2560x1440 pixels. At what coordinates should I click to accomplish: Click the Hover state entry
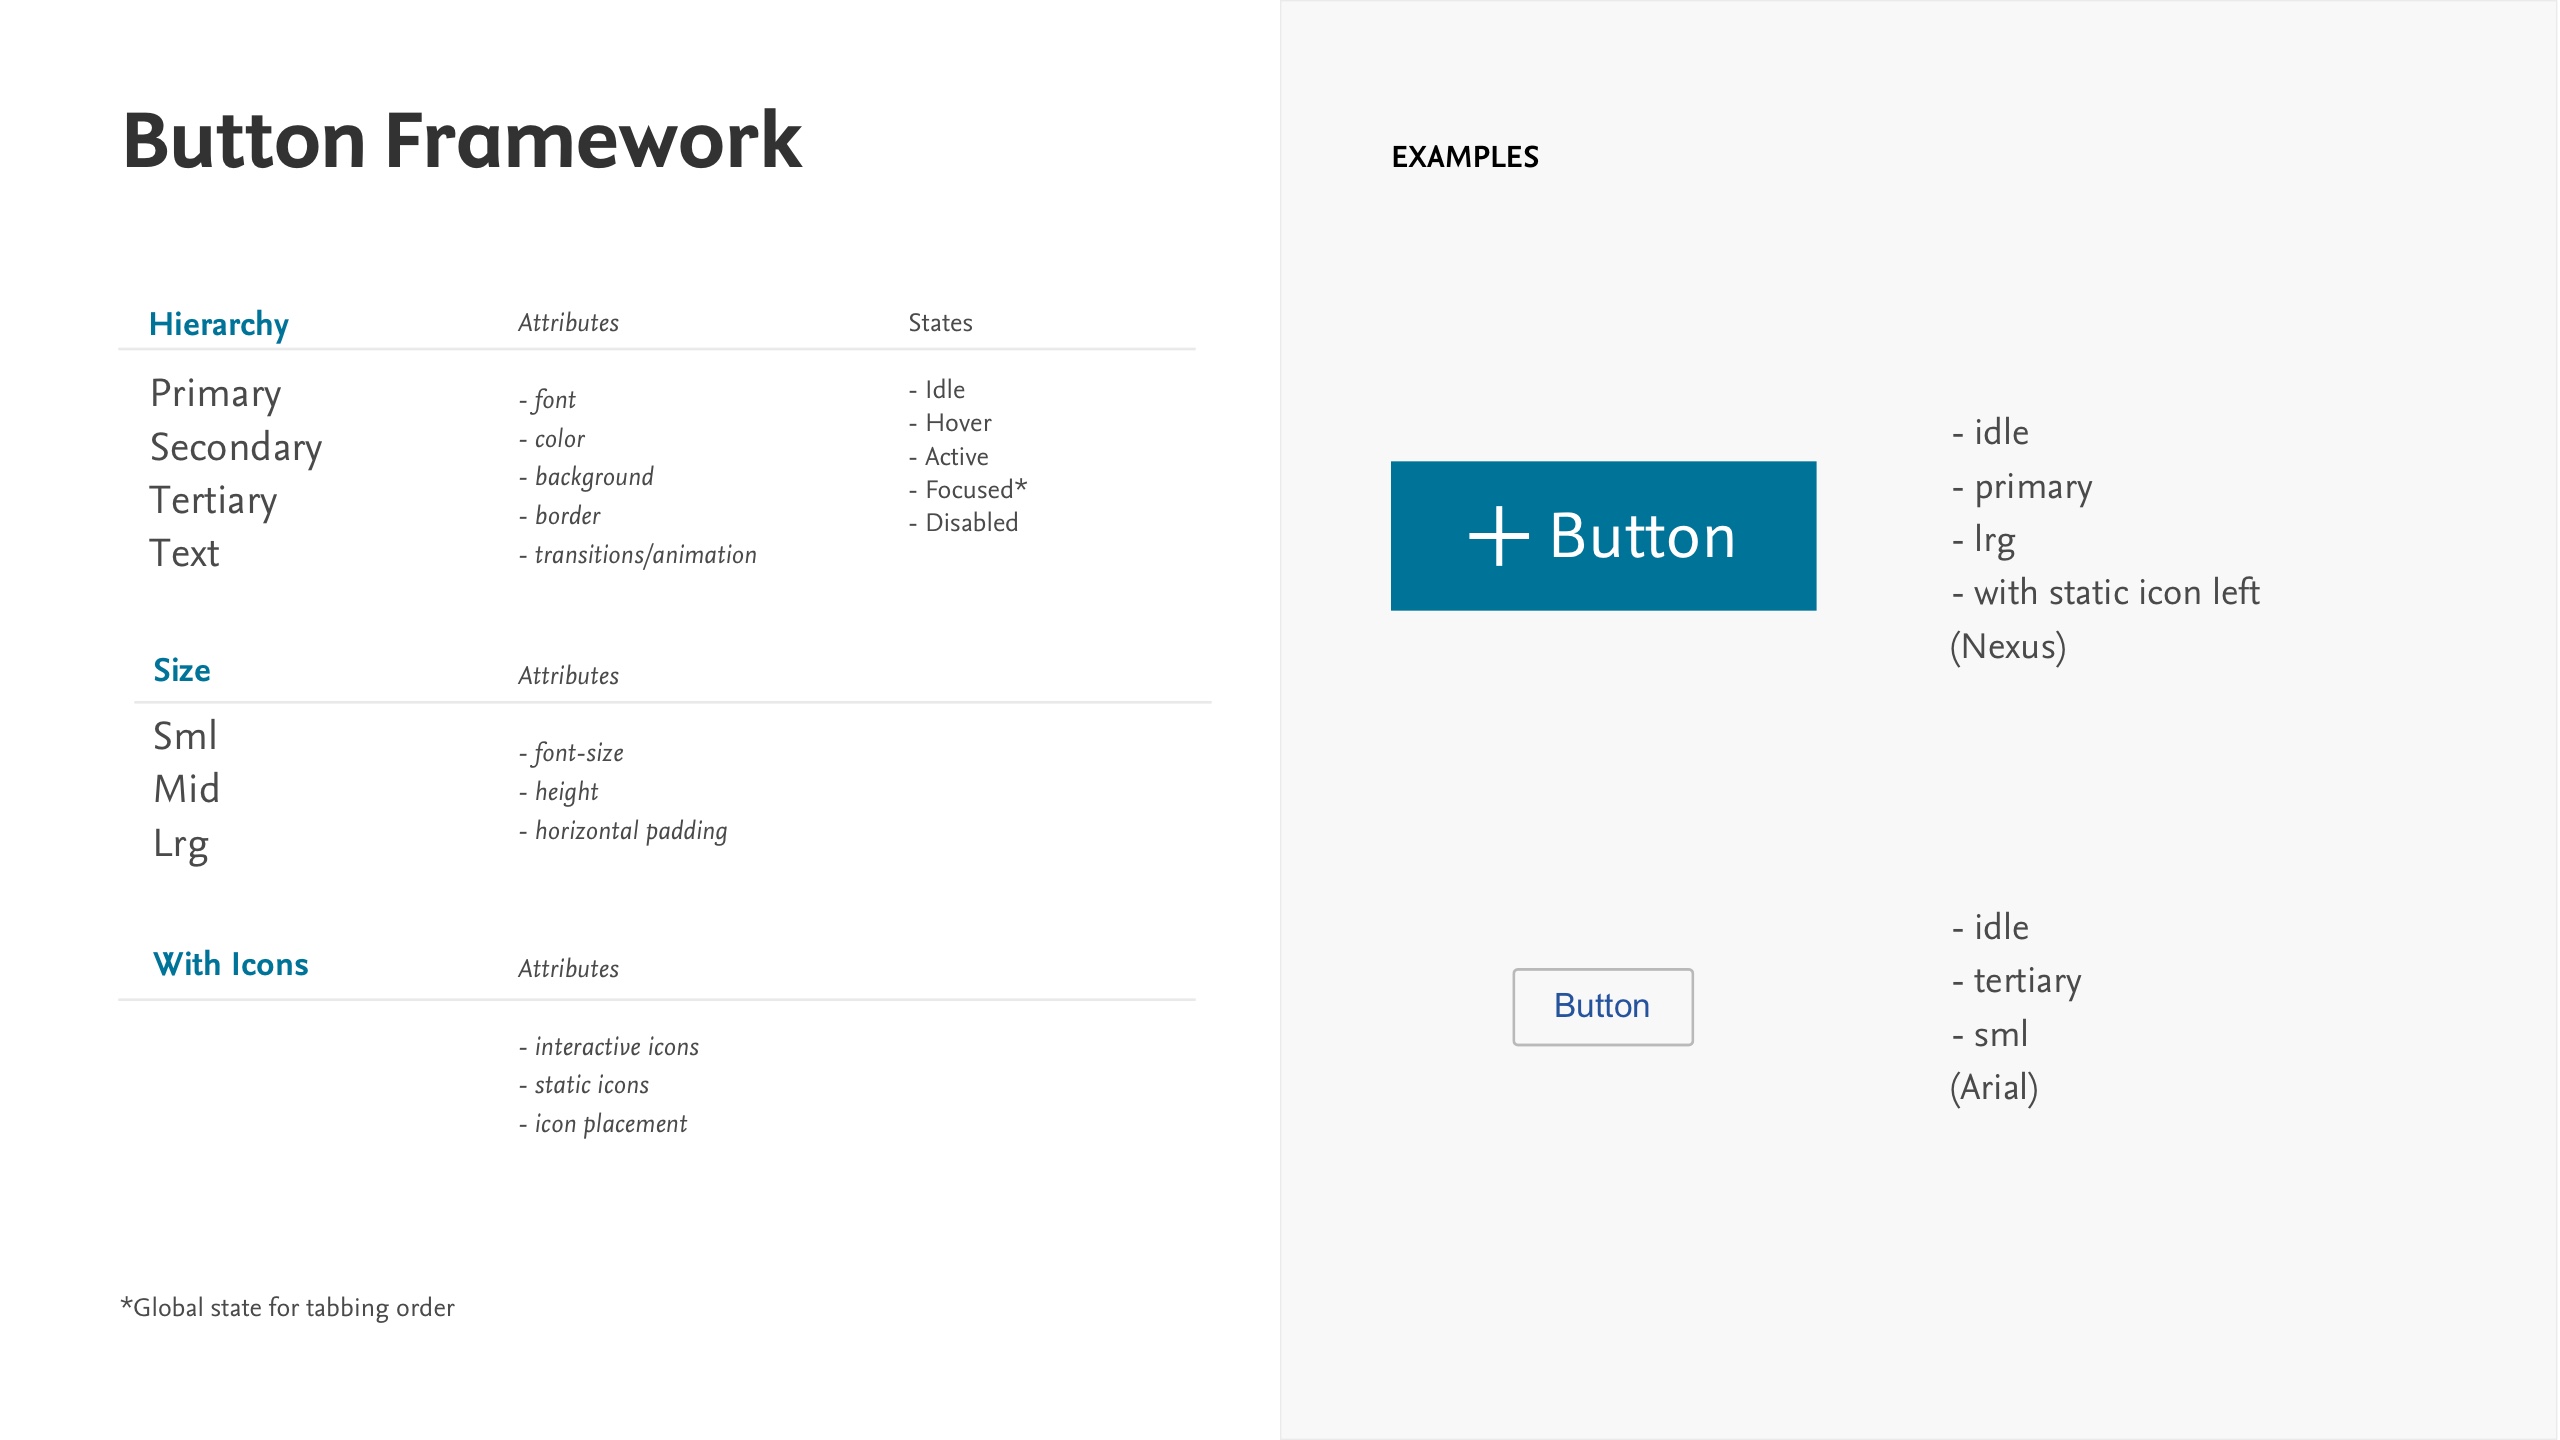click(x=950, y=423)
